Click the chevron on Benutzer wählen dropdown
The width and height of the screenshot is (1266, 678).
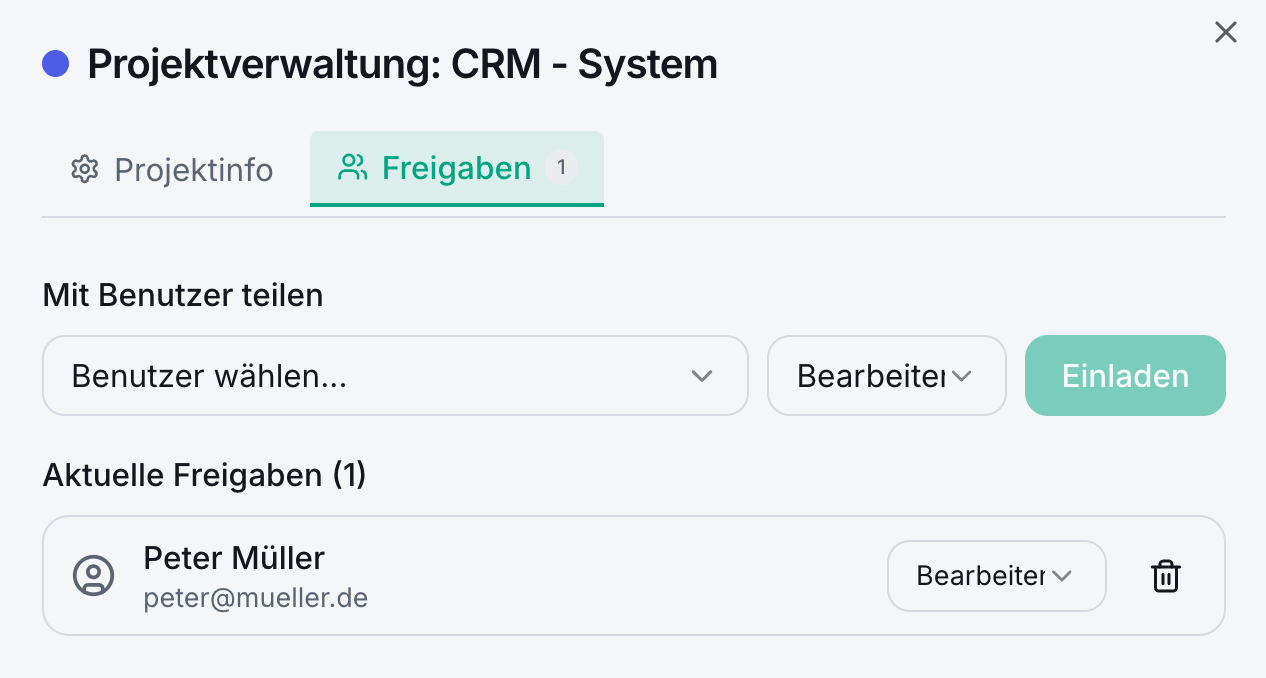click(703, 376)
